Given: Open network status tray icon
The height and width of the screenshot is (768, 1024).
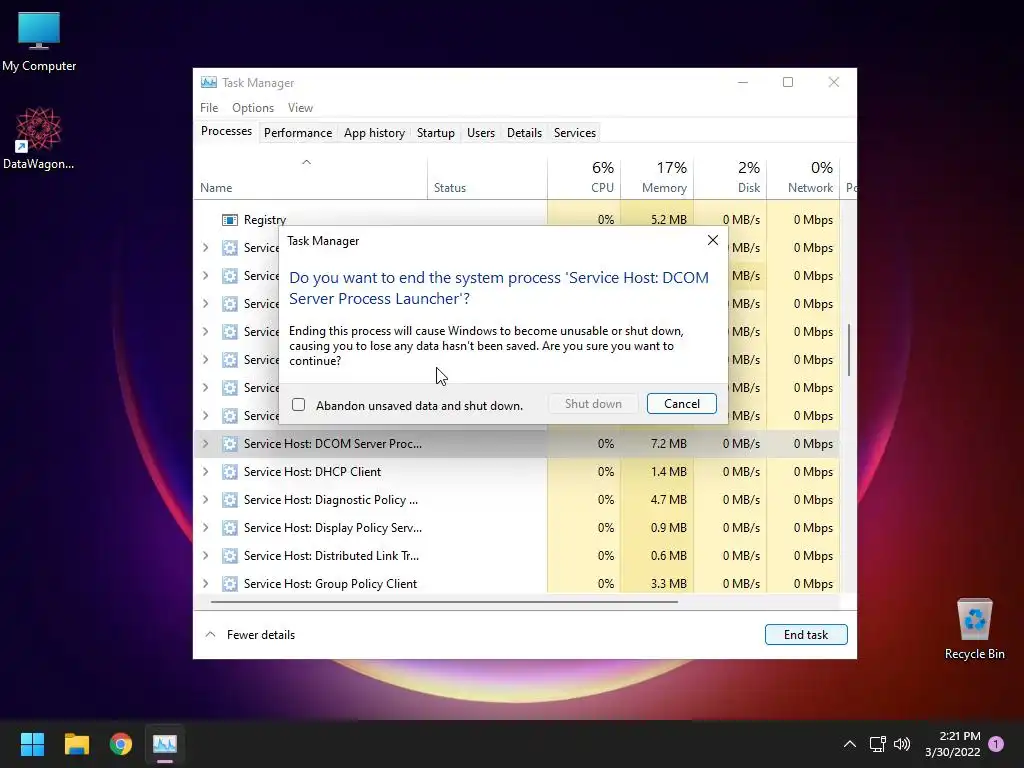Looking at the screenshot, I should tap(877, 744).
